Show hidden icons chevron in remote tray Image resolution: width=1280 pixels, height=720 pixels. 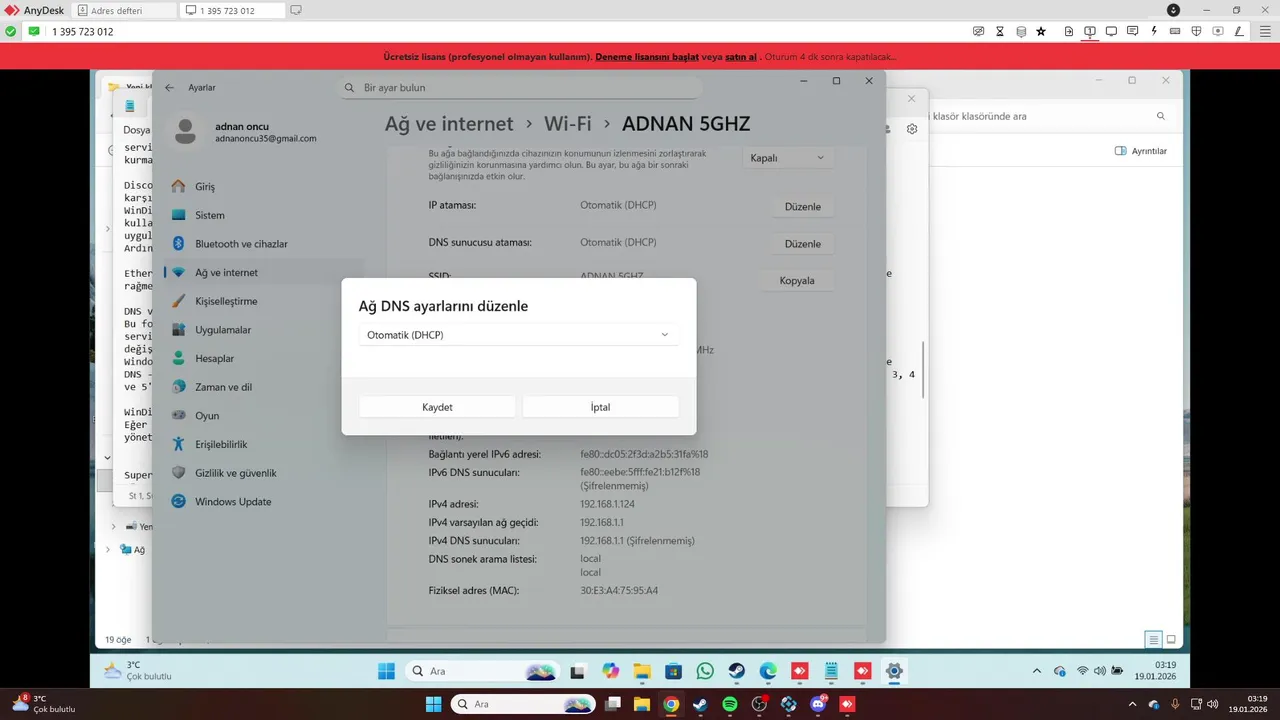click(x=1036, y=671)
